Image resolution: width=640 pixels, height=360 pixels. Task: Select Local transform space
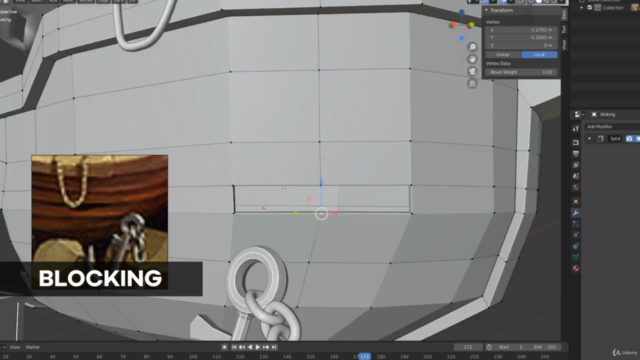click(539, 55)
